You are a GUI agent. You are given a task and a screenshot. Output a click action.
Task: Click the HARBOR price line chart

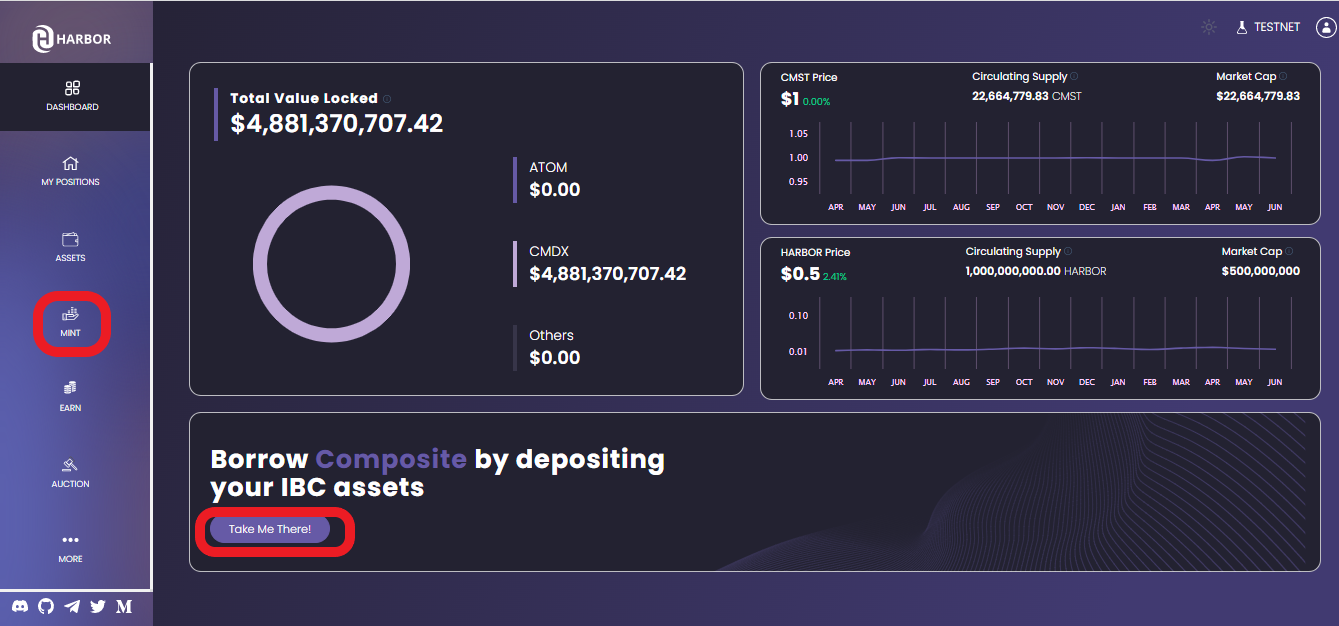click(x=1055, y=349)
